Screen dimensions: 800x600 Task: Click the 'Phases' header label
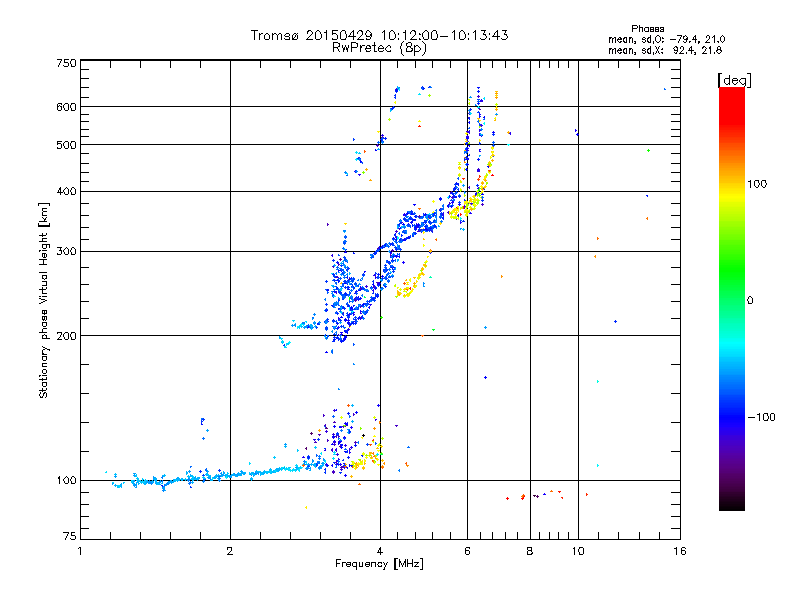[647, 29]
